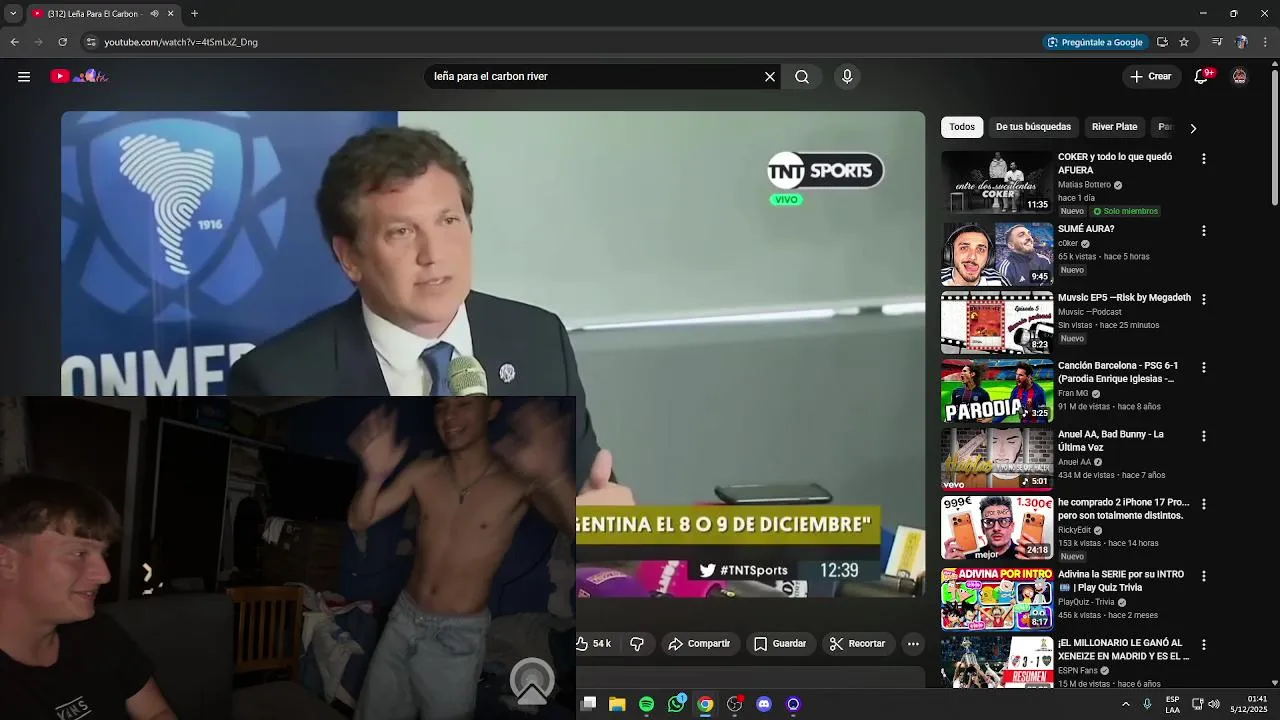Go back with the browser back arrow
Image resolution: width=1280 pixels, height=720 pixels.
click(14, 42)
